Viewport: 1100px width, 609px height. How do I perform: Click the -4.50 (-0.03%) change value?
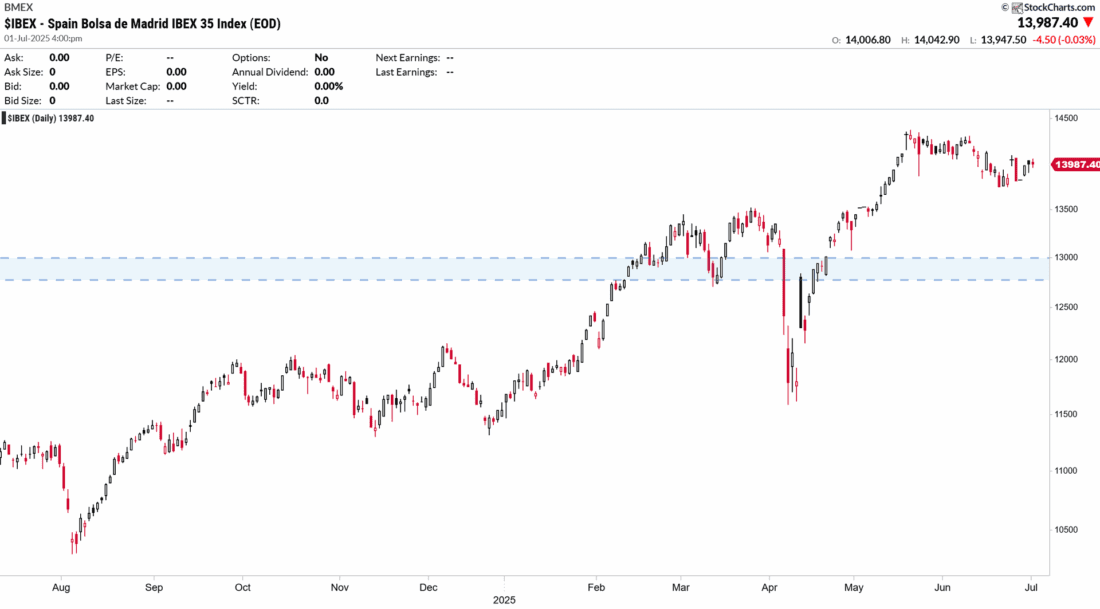coord(1064,40)
